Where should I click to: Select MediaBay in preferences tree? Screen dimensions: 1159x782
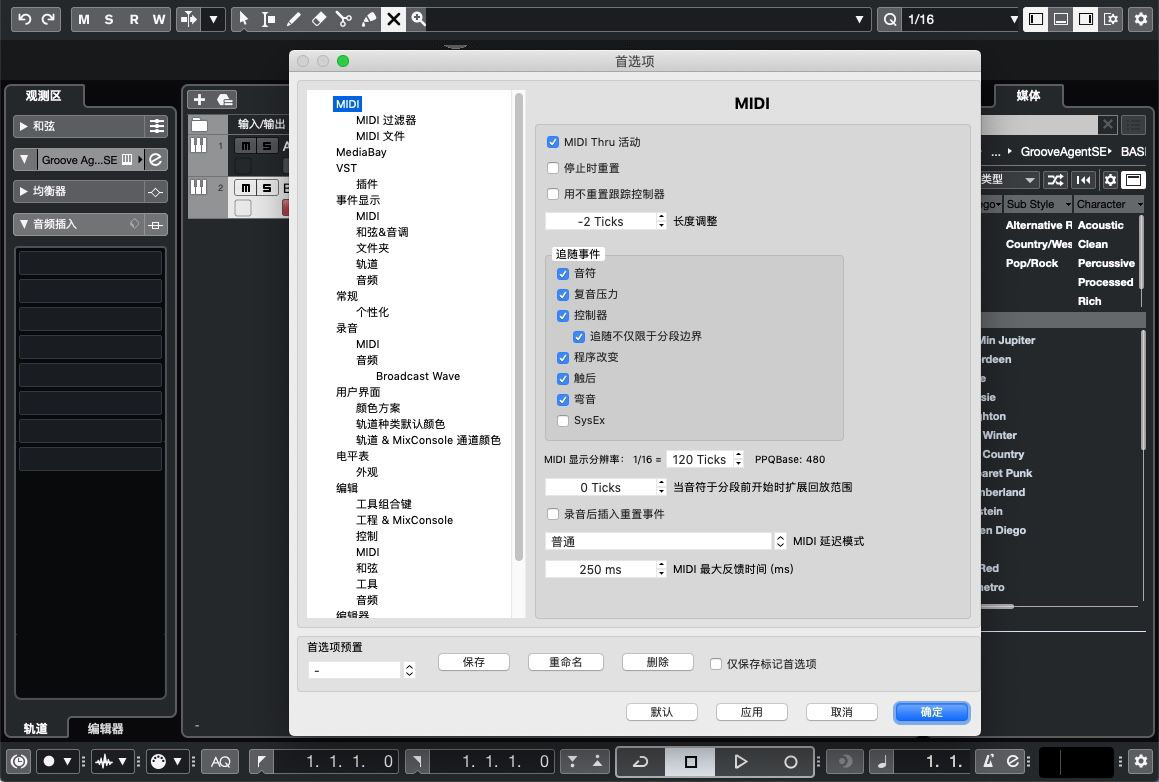[361, 152]
